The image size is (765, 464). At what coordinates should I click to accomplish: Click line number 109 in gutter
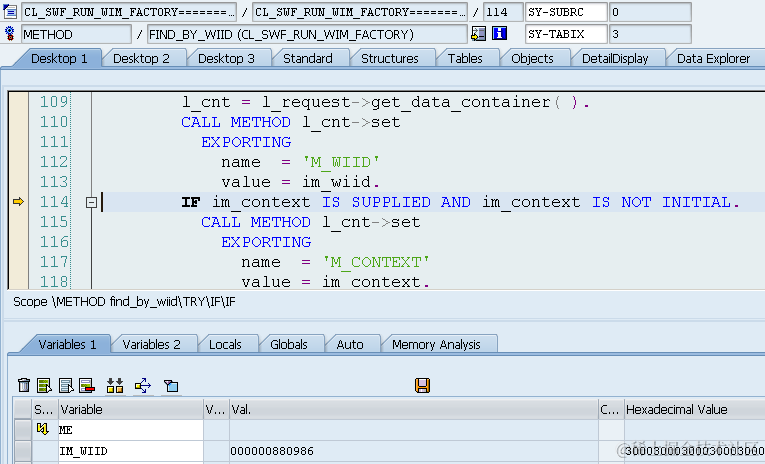[x=54, y=101]
